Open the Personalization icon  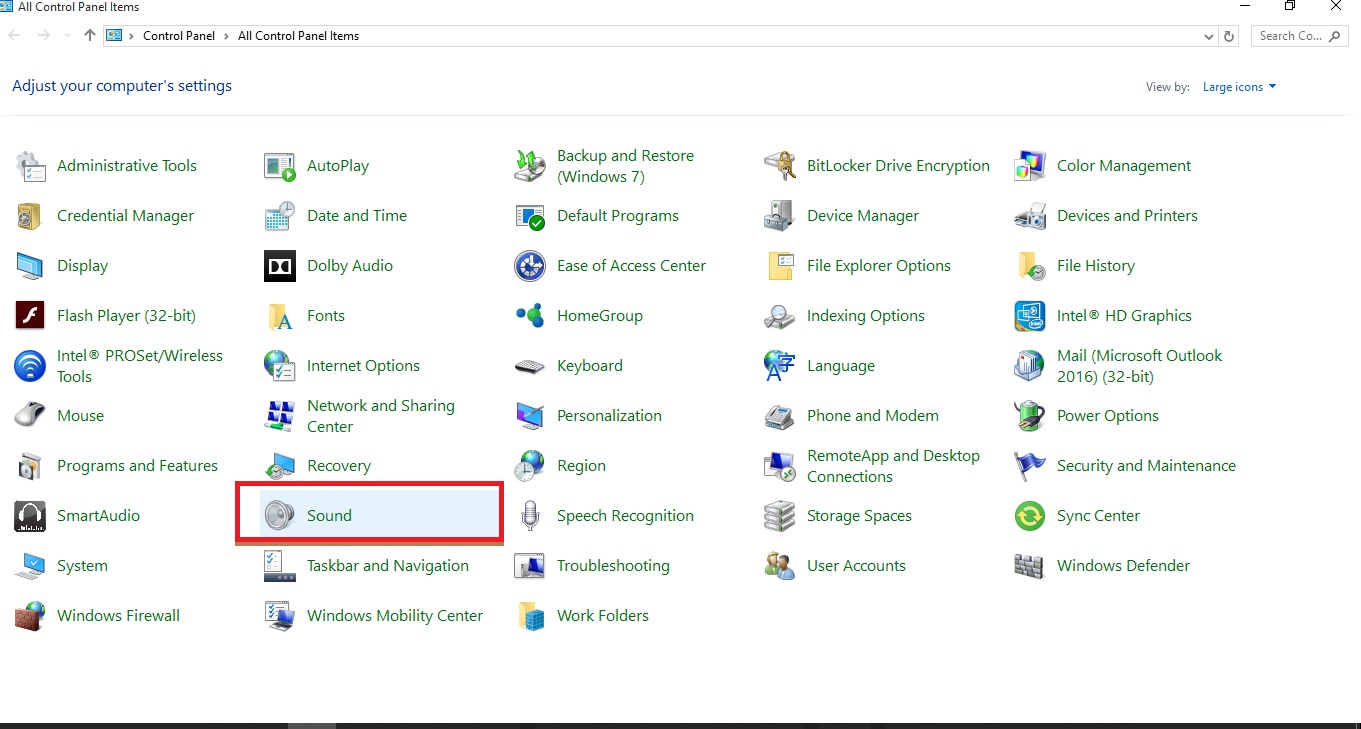[530, 416]
